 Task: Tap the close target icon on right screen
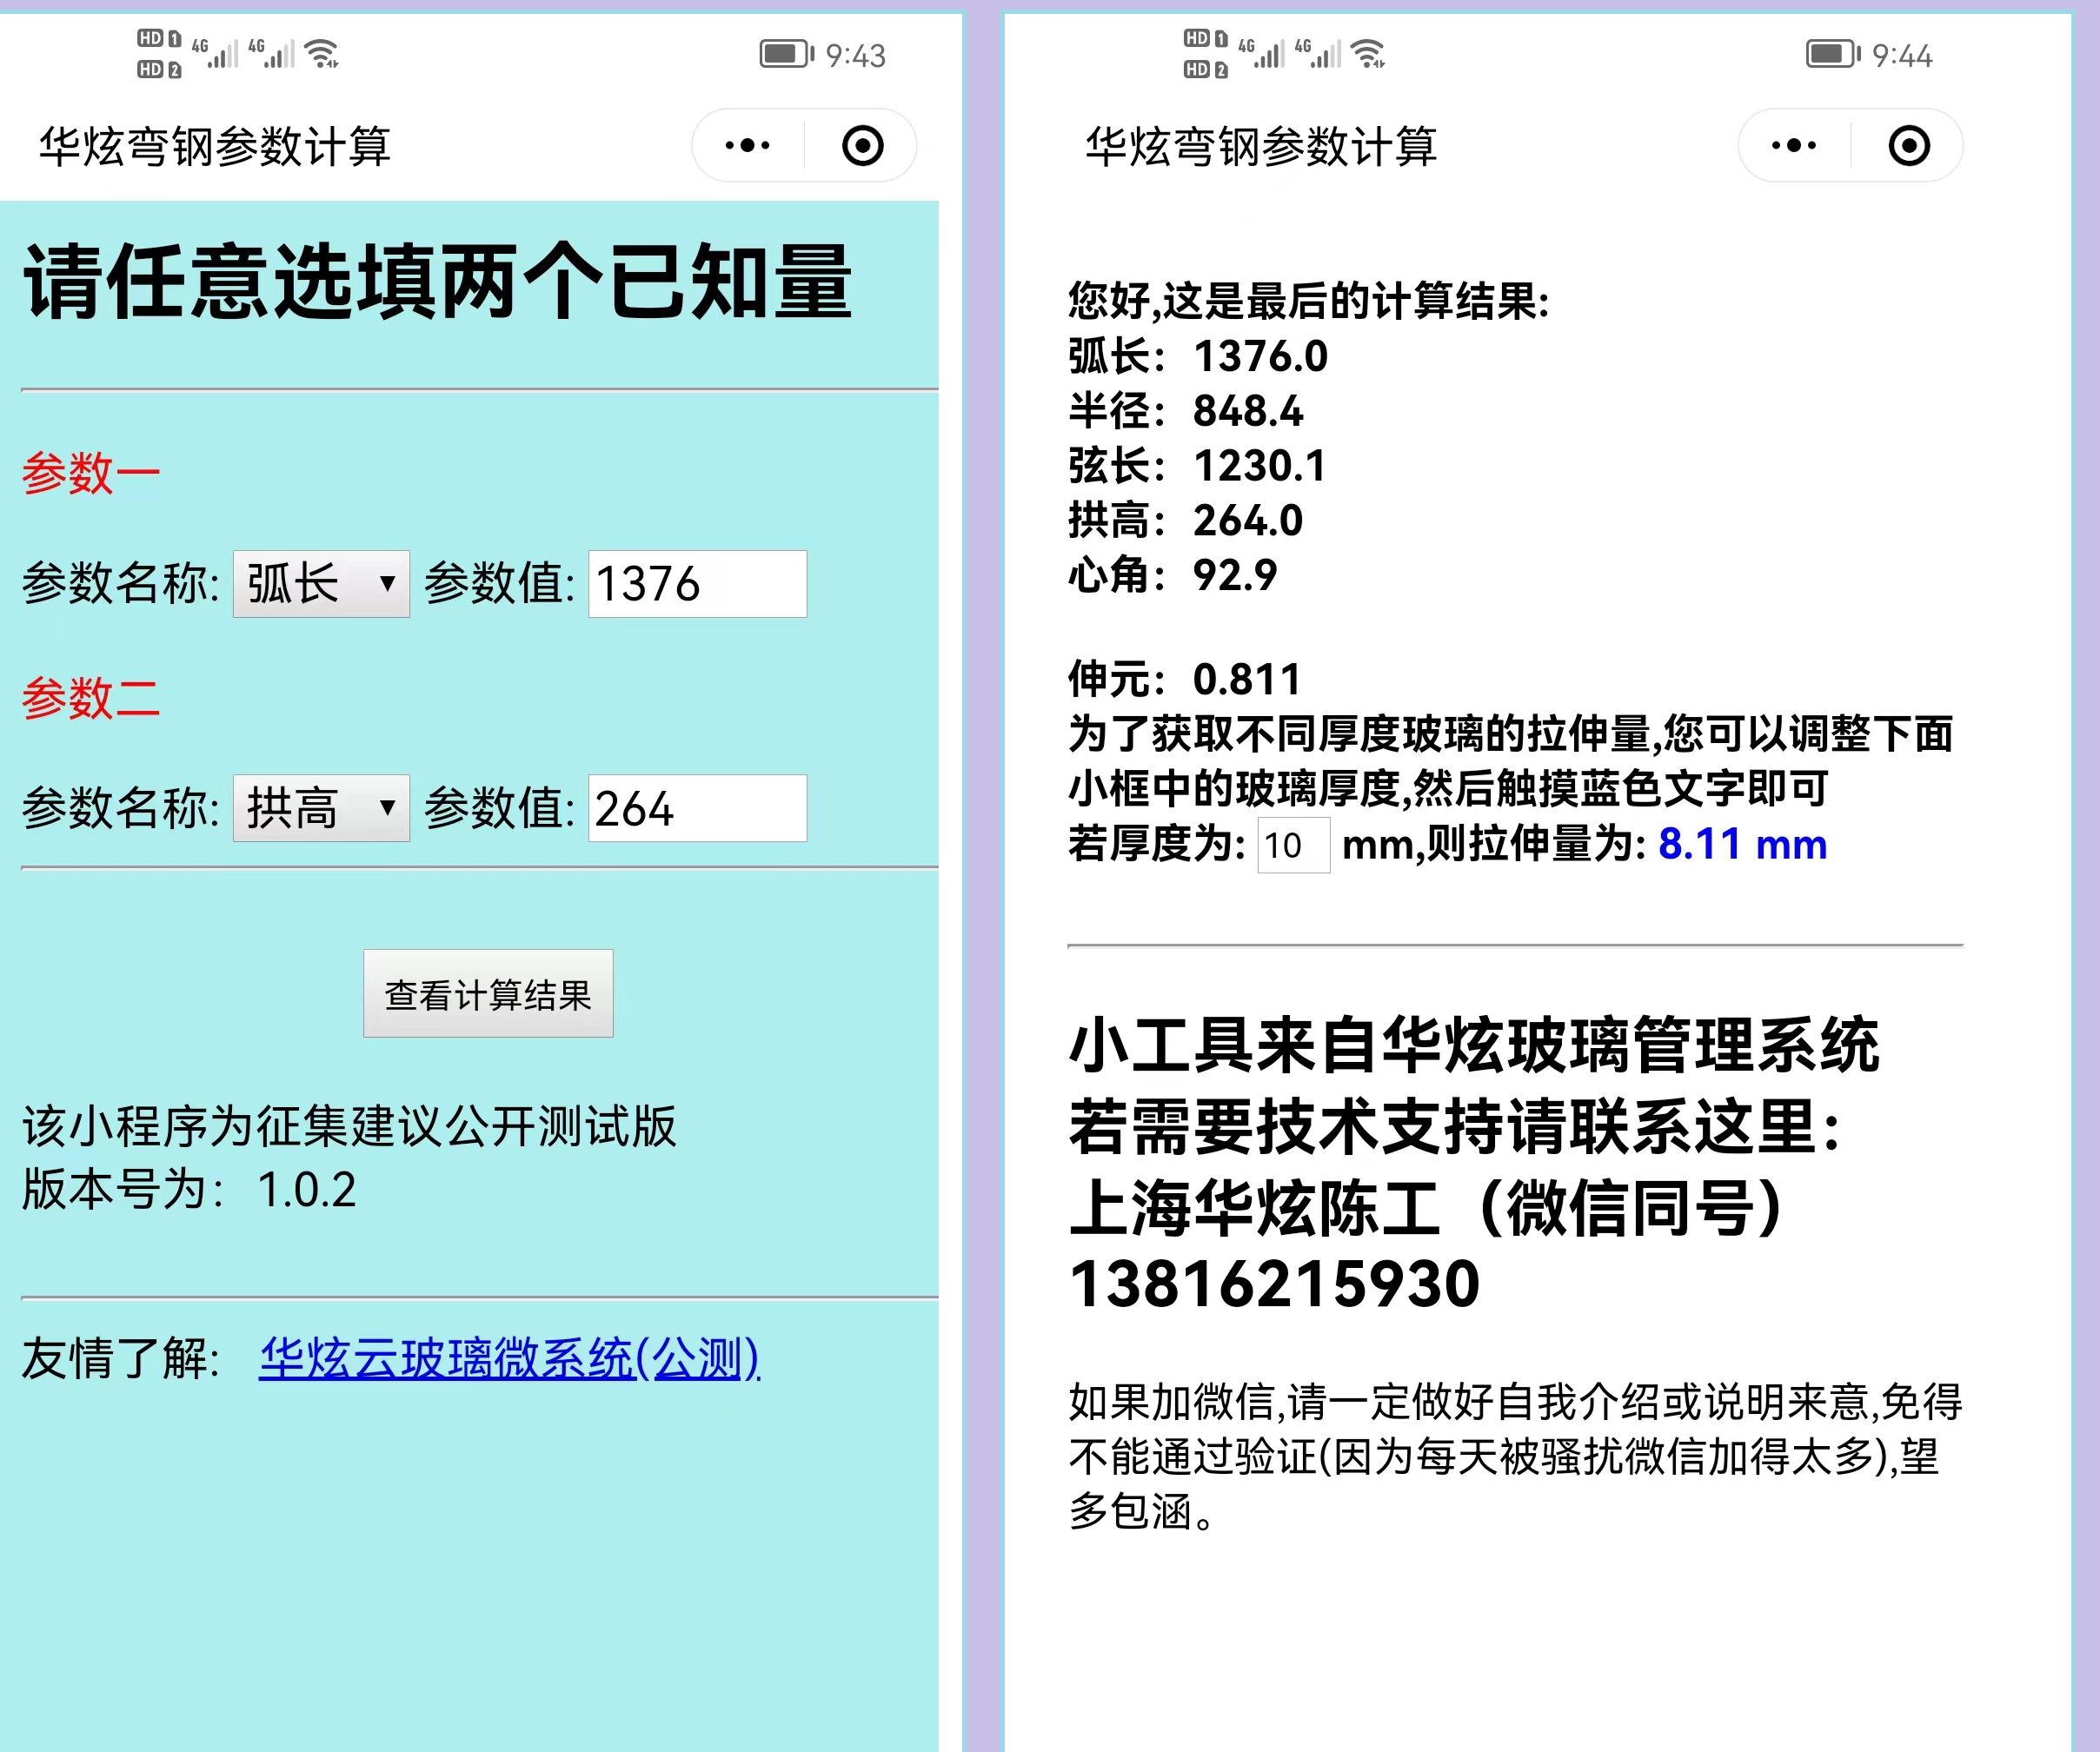coord(1908,146)
